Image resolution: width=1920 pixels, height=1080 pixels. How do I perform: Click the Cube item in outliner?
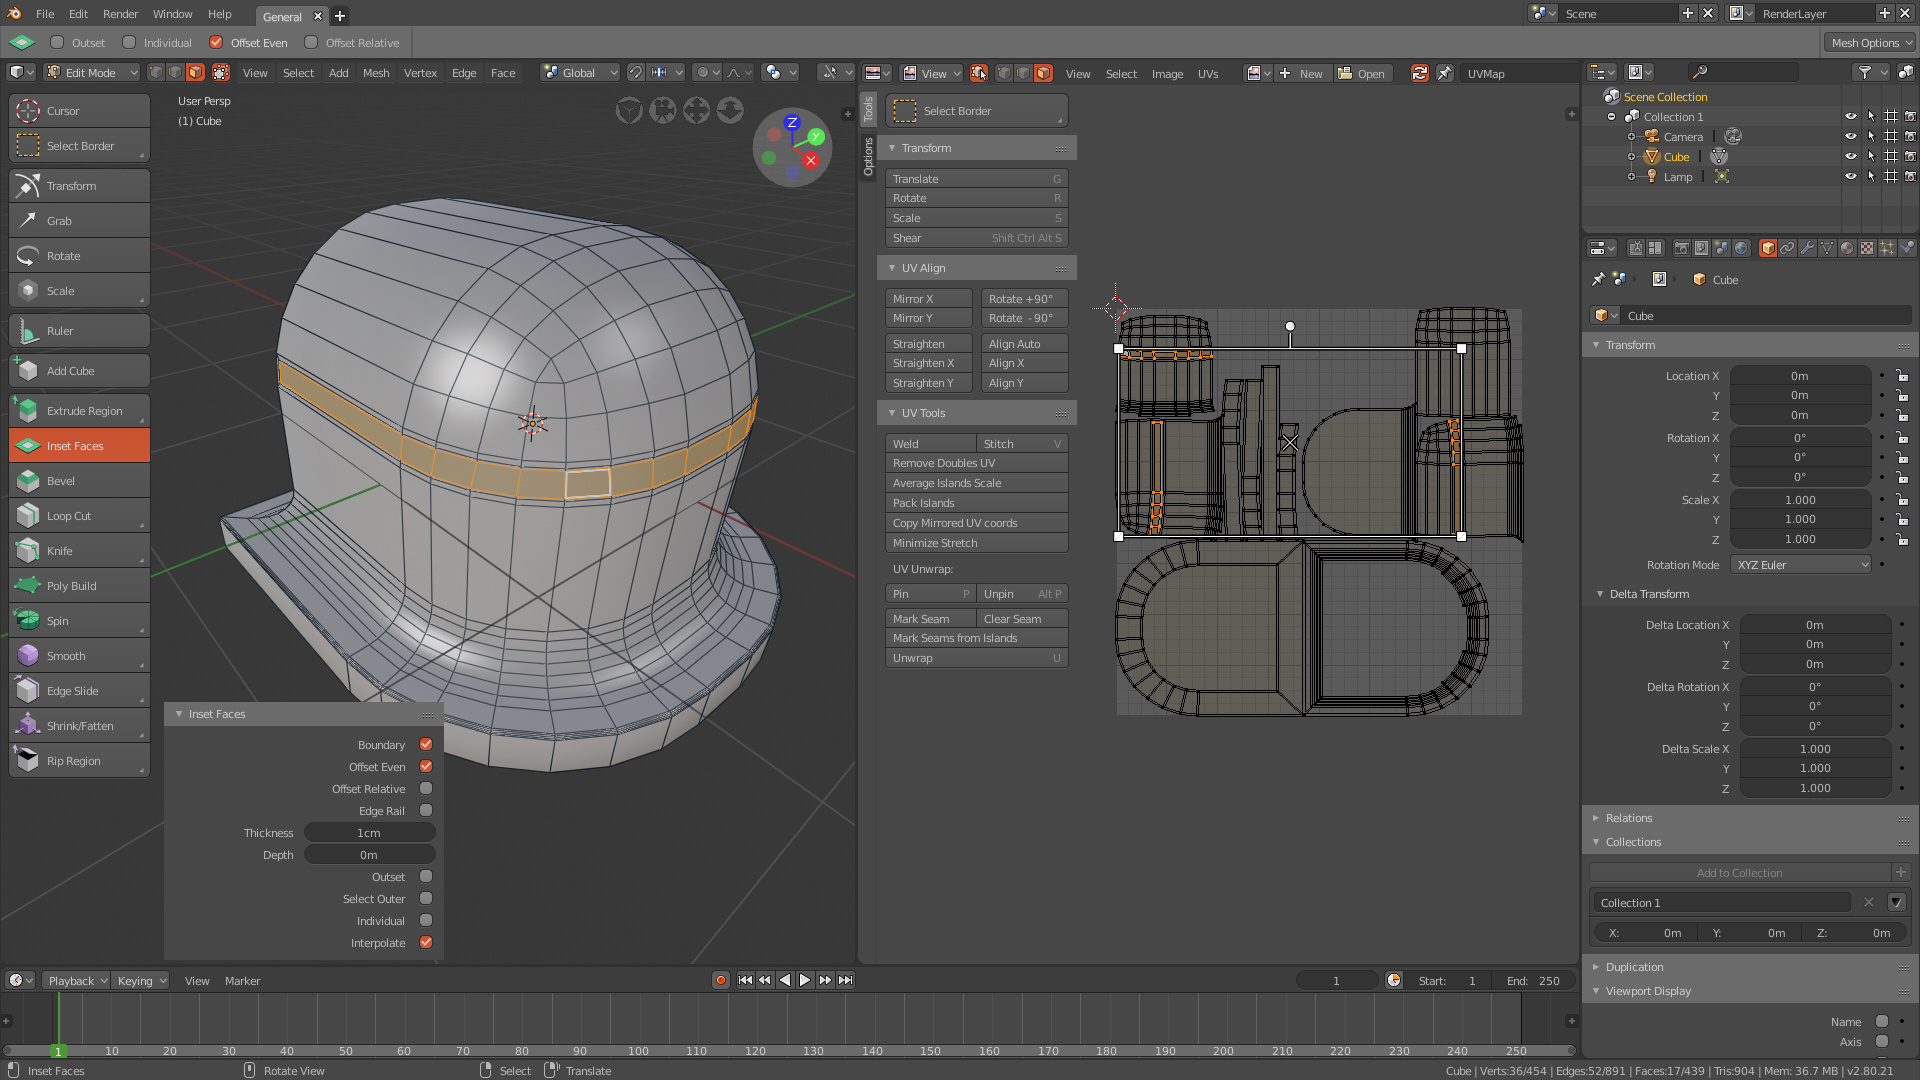(1675, 156)
